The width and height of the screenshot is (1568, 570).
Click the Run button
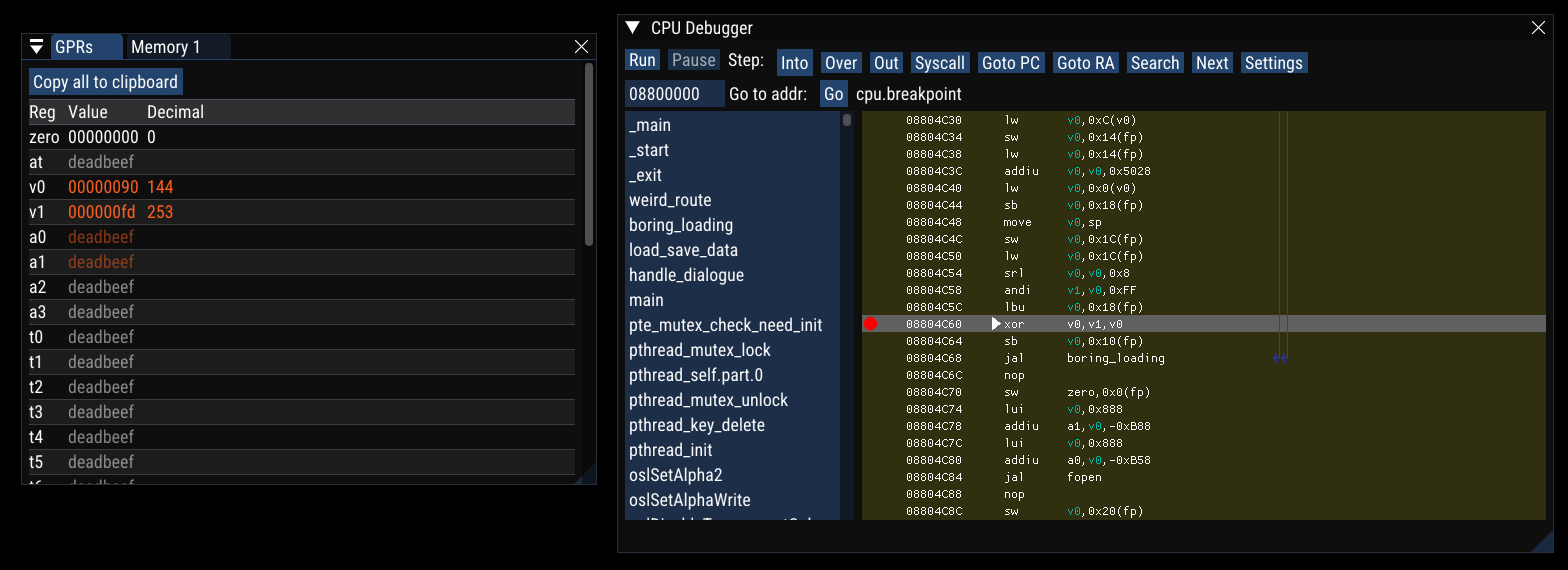coord(643,60)
